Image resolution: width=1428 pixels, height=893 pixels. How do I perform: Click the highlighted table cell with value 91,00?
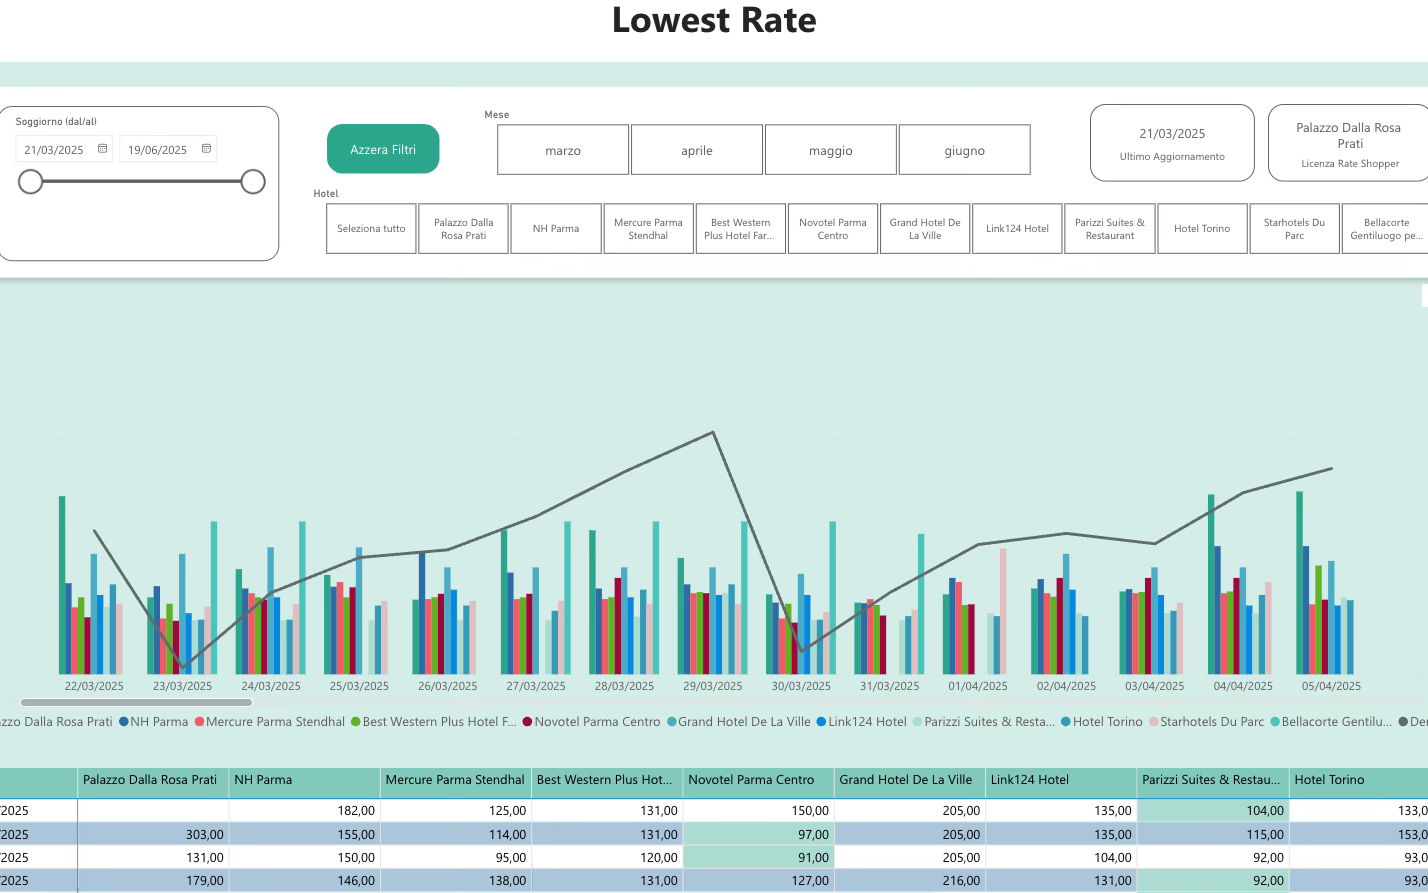pos(758,858)
